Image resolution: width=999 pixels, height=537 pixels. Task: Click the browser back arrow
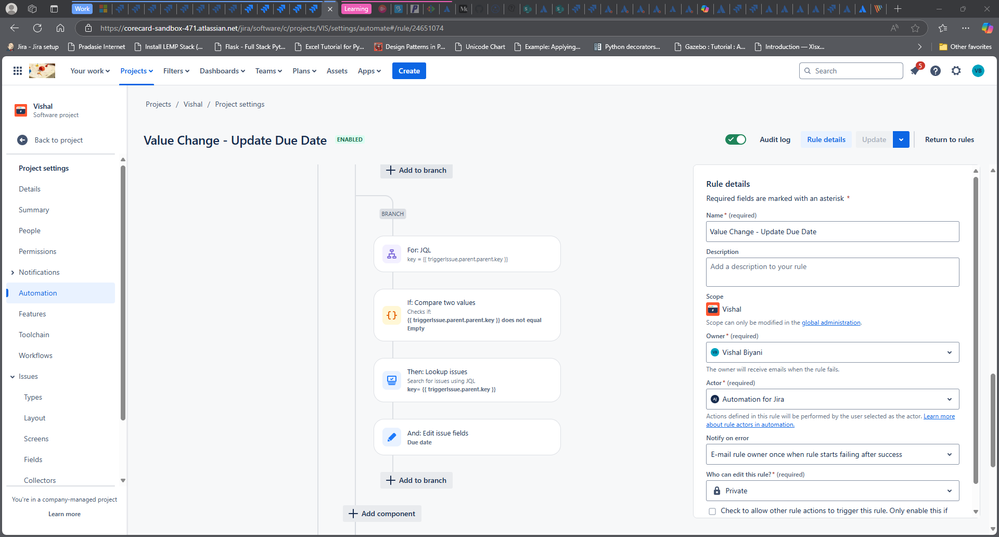tap(15, 28)
